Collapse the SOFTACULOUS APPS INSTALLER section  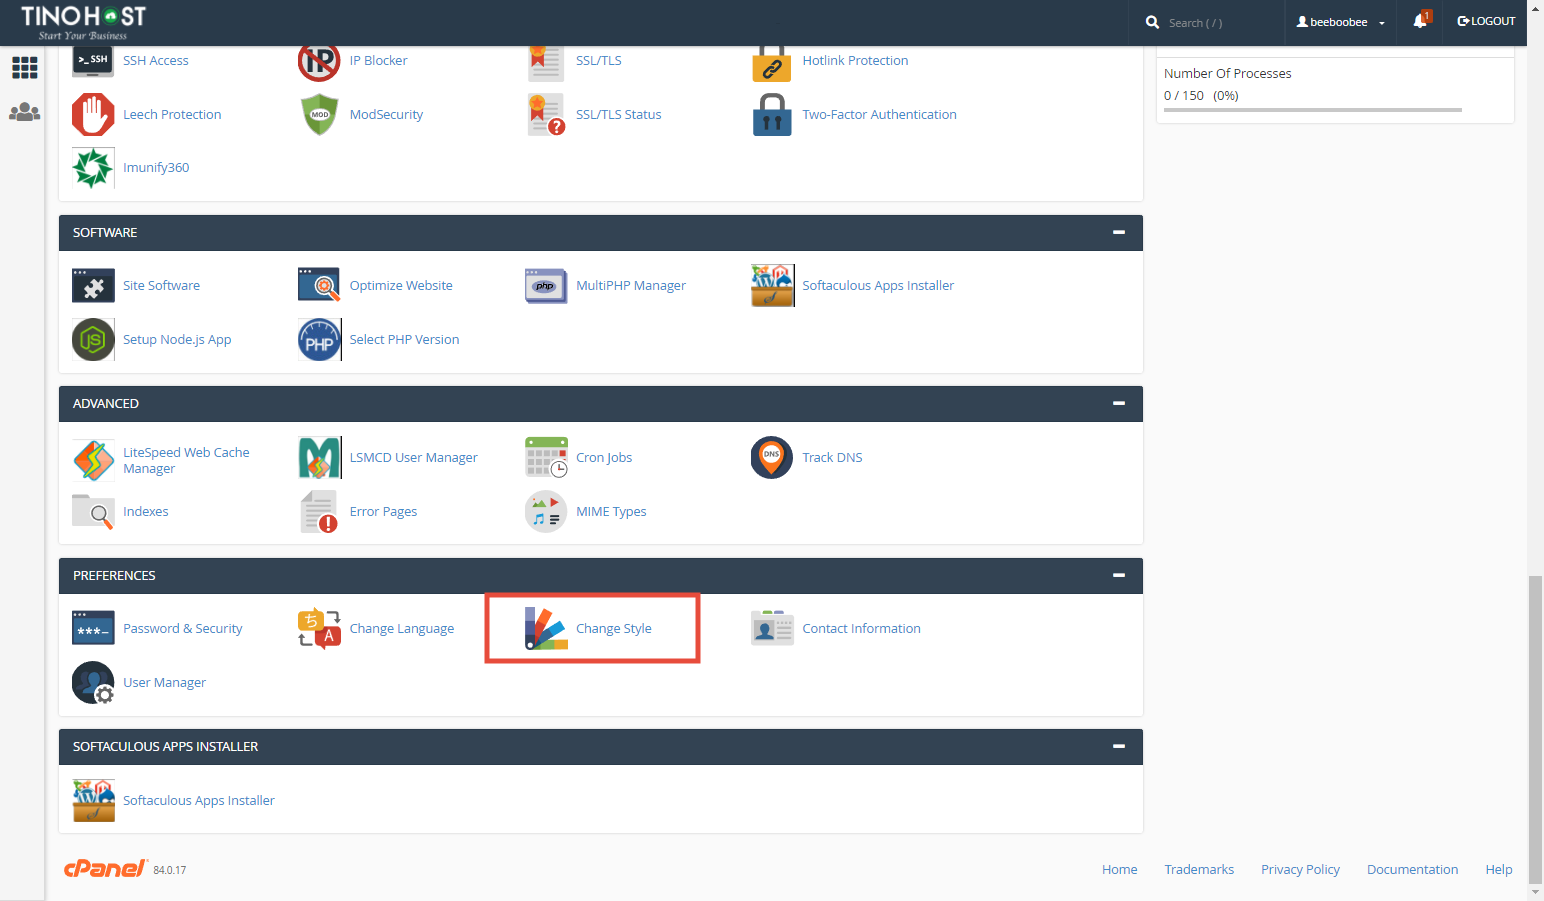1119,747
